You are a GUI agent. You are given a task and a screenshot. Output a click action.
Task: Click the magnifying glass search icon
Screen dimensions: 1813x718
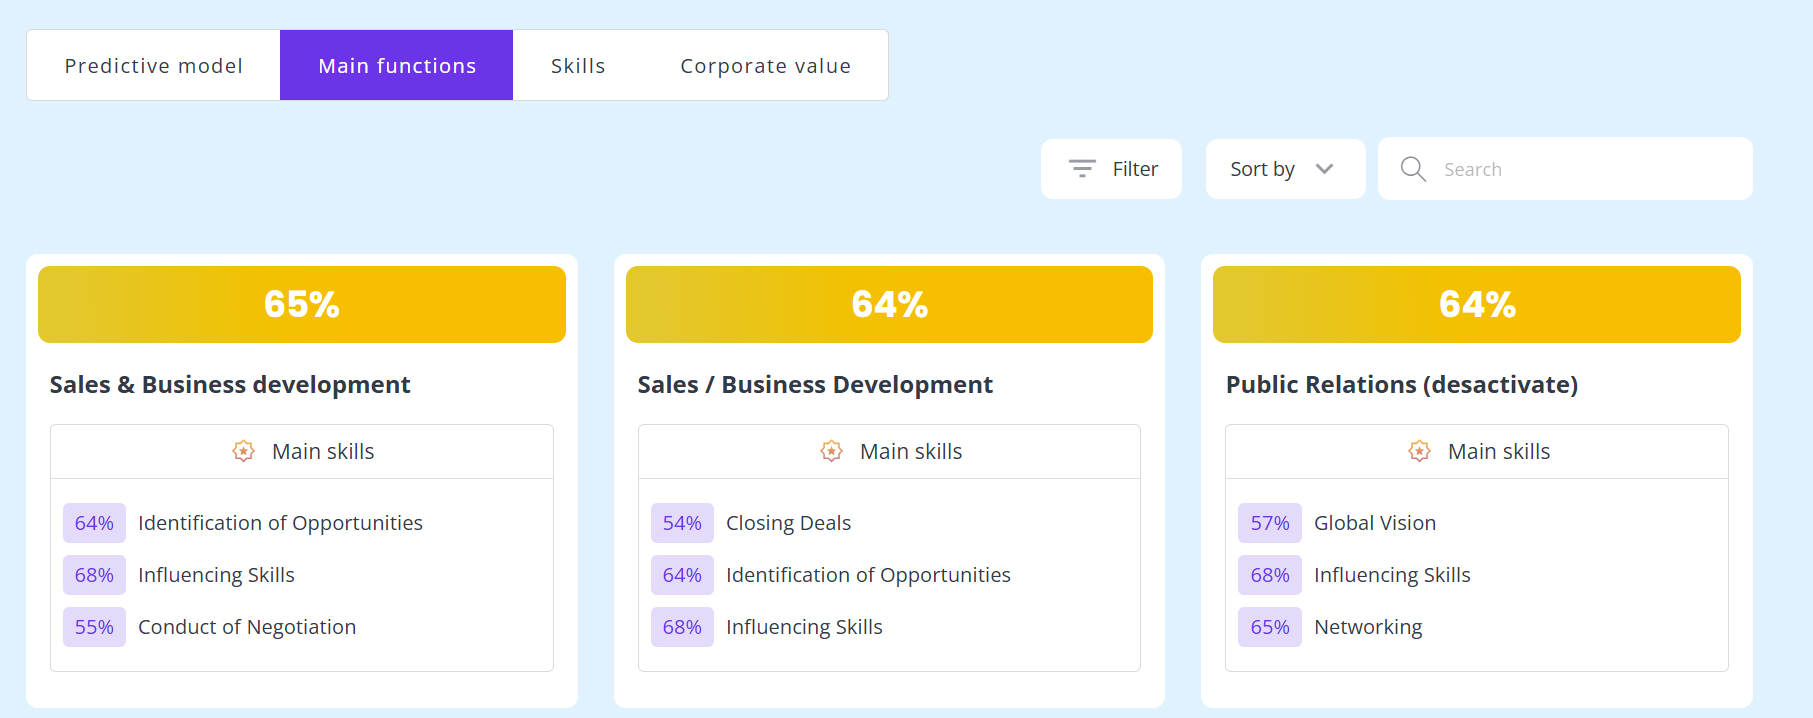[1413, 169]
